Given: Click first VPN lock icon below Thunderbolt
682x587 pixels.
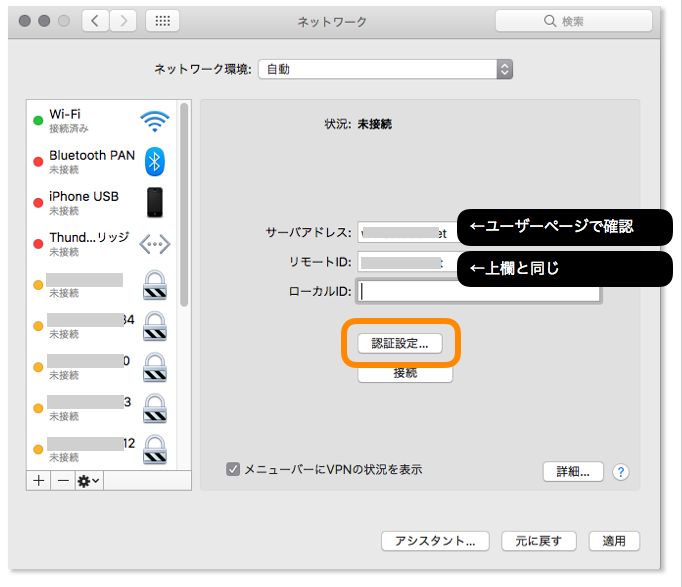Looking at the screenshot, I should pos(155,285).
